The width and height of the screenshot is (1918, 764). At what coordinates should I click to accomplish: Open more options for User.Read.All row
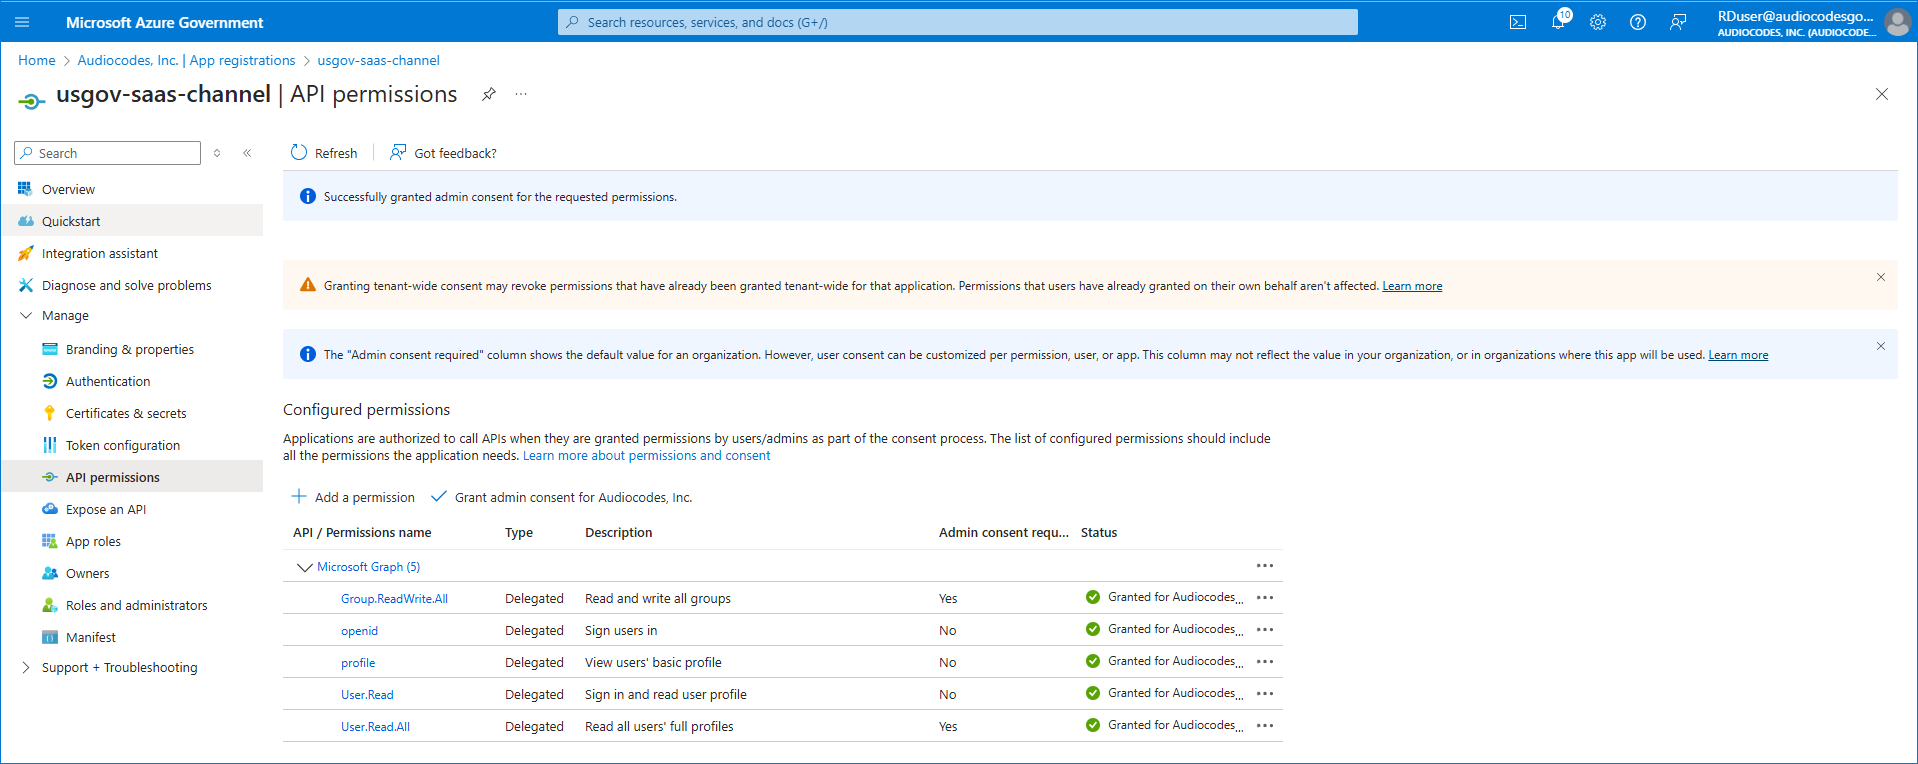pos(1265,726)
